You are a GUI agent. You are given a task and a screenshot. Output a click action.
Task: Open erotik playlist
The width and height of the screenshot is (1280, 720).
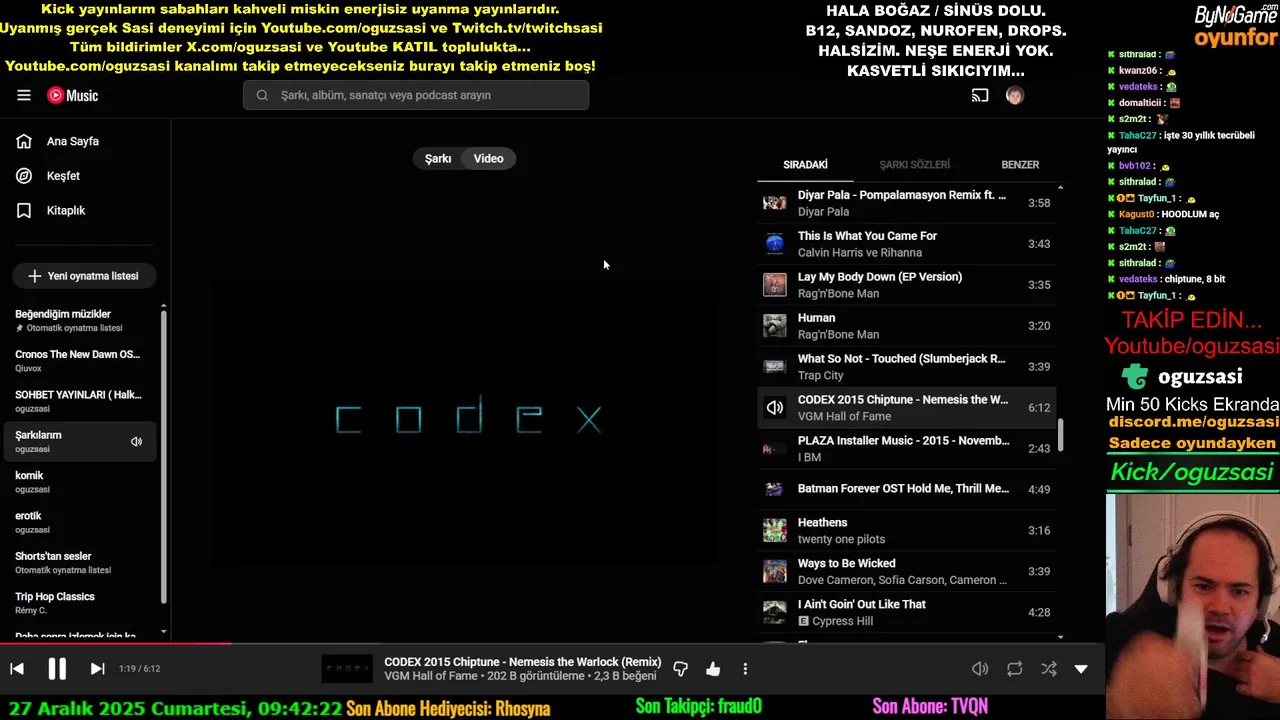click(x=80, y=522)
